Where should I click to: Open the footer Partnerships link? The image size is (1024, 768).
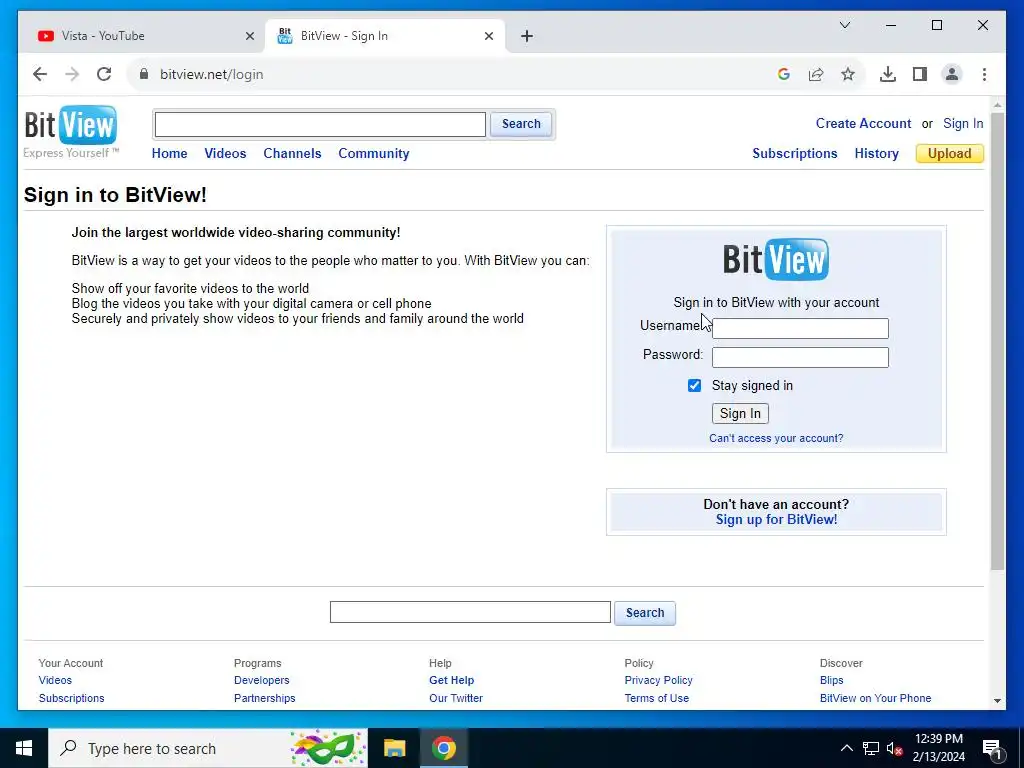coord(264,698)
